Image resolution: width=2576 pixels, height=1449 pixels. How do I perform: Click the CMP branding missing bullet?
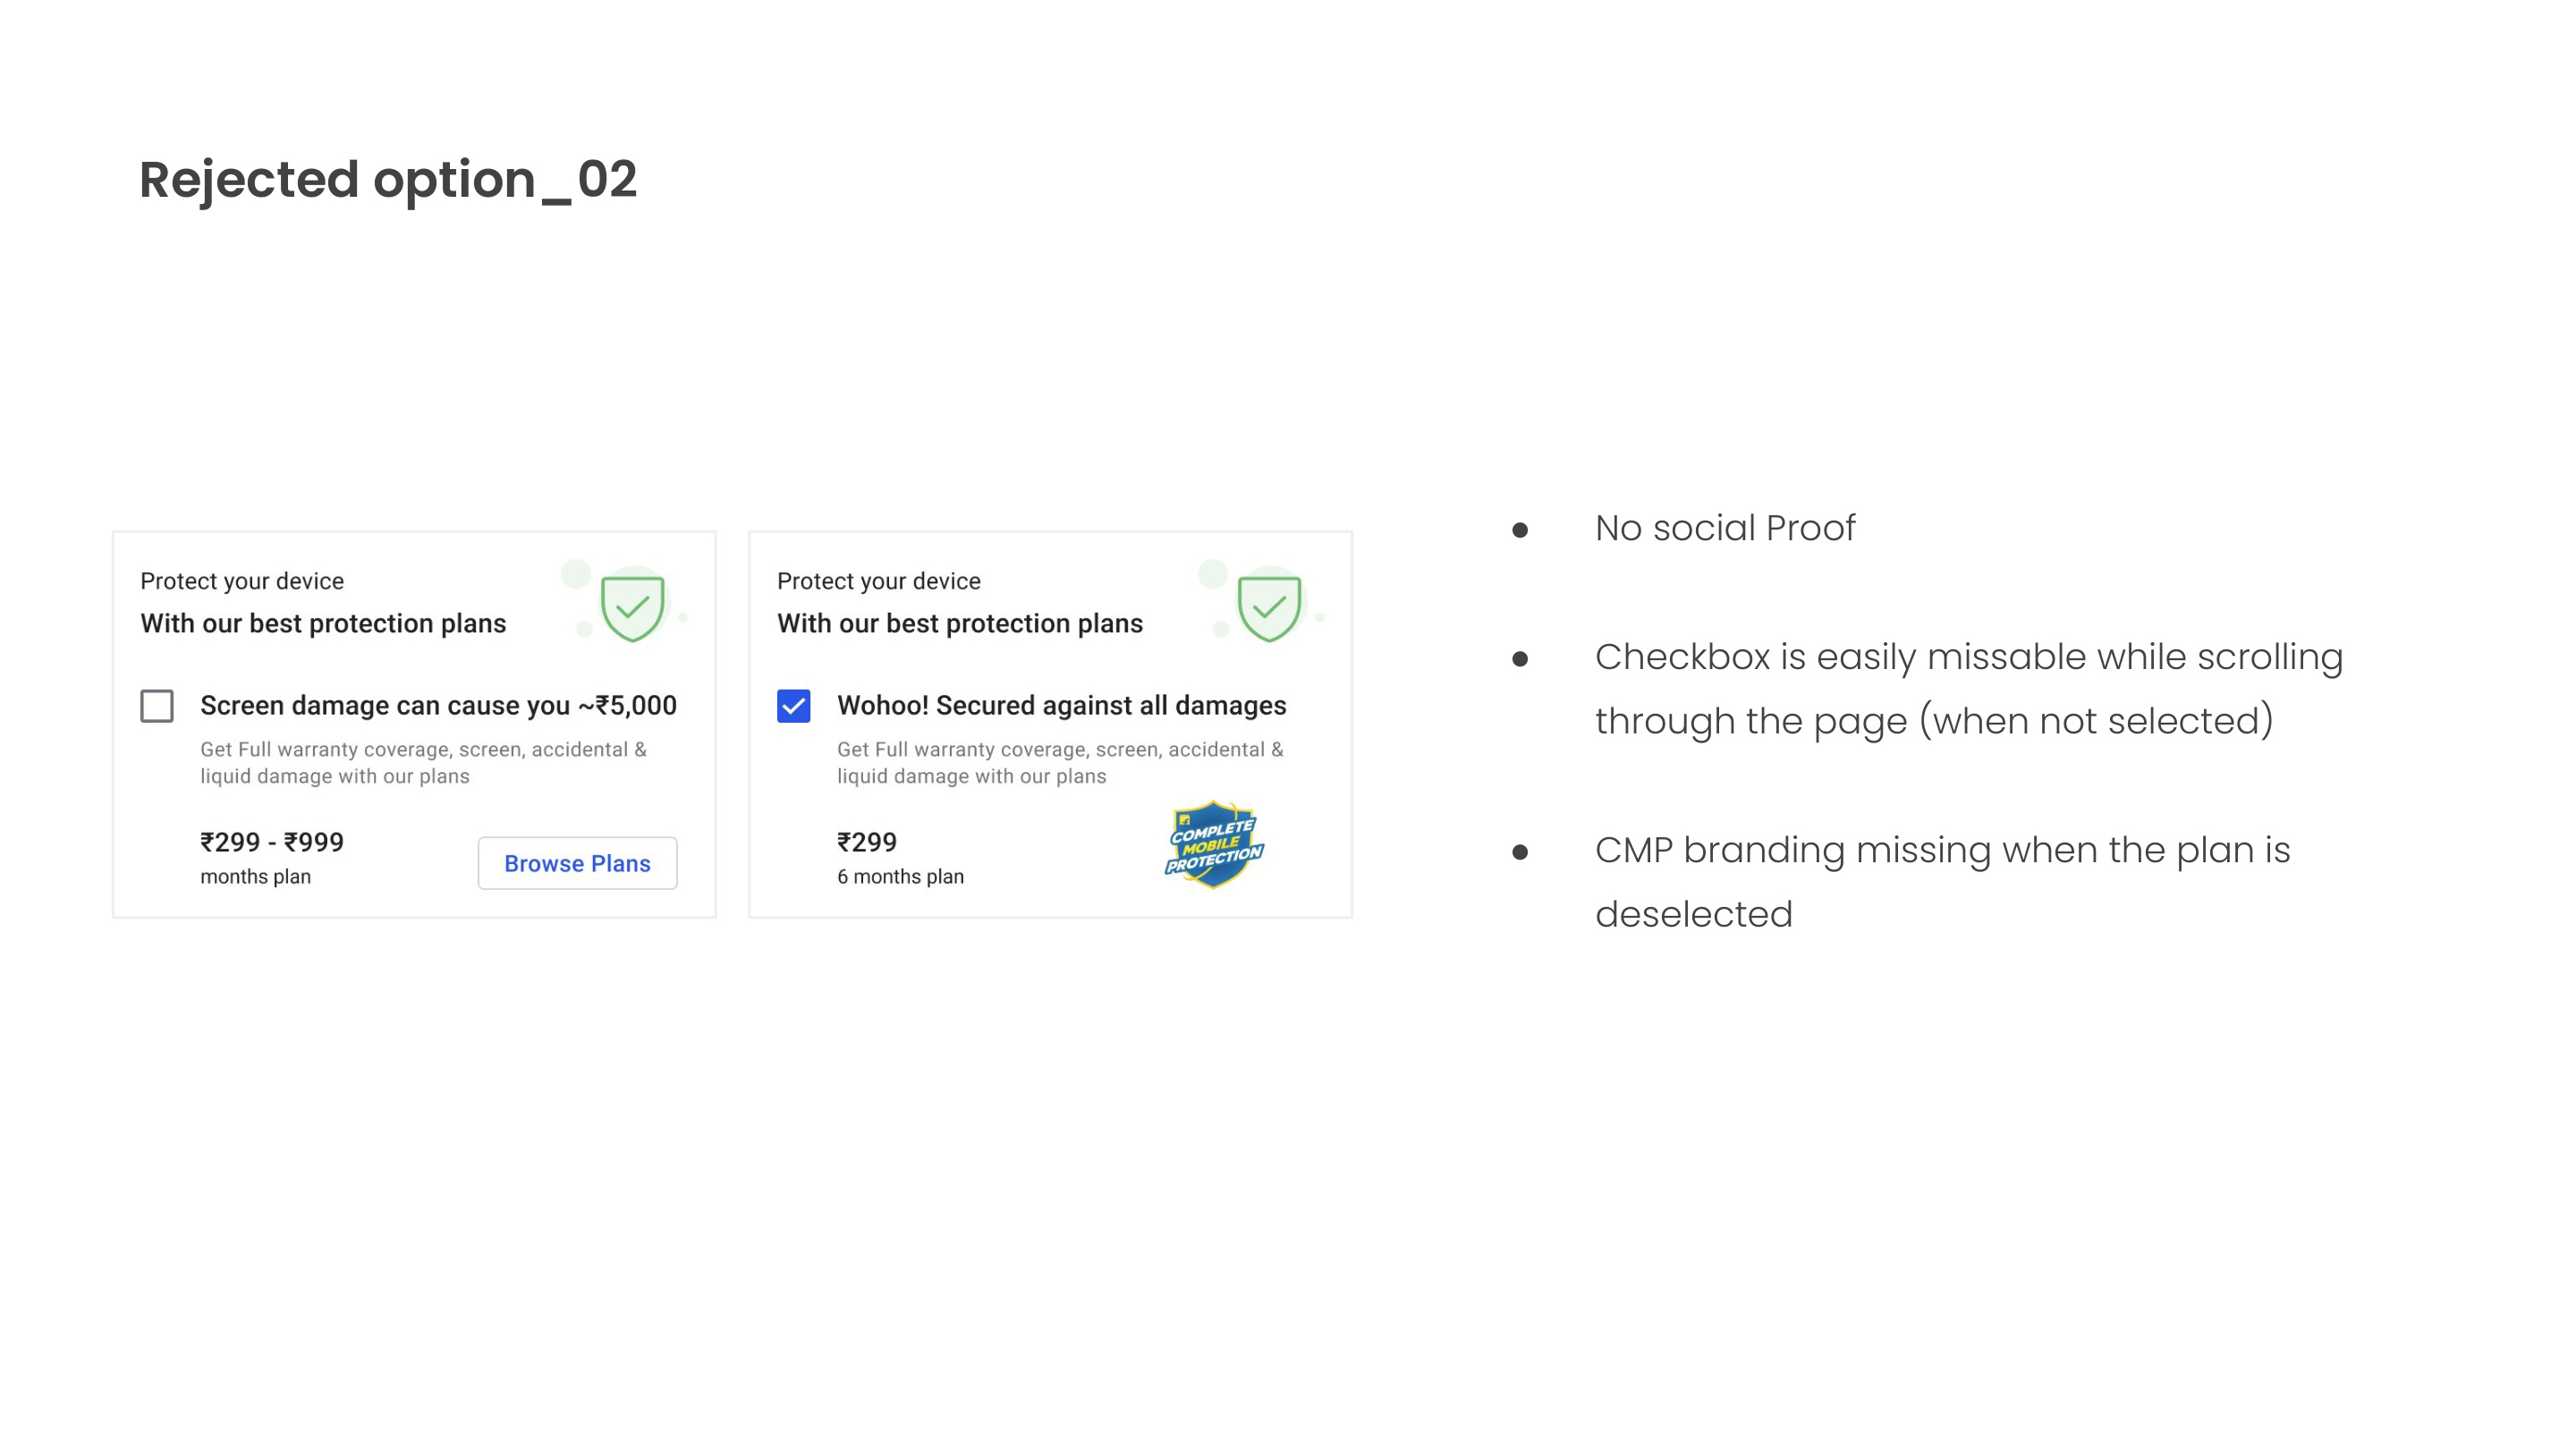1942,882
